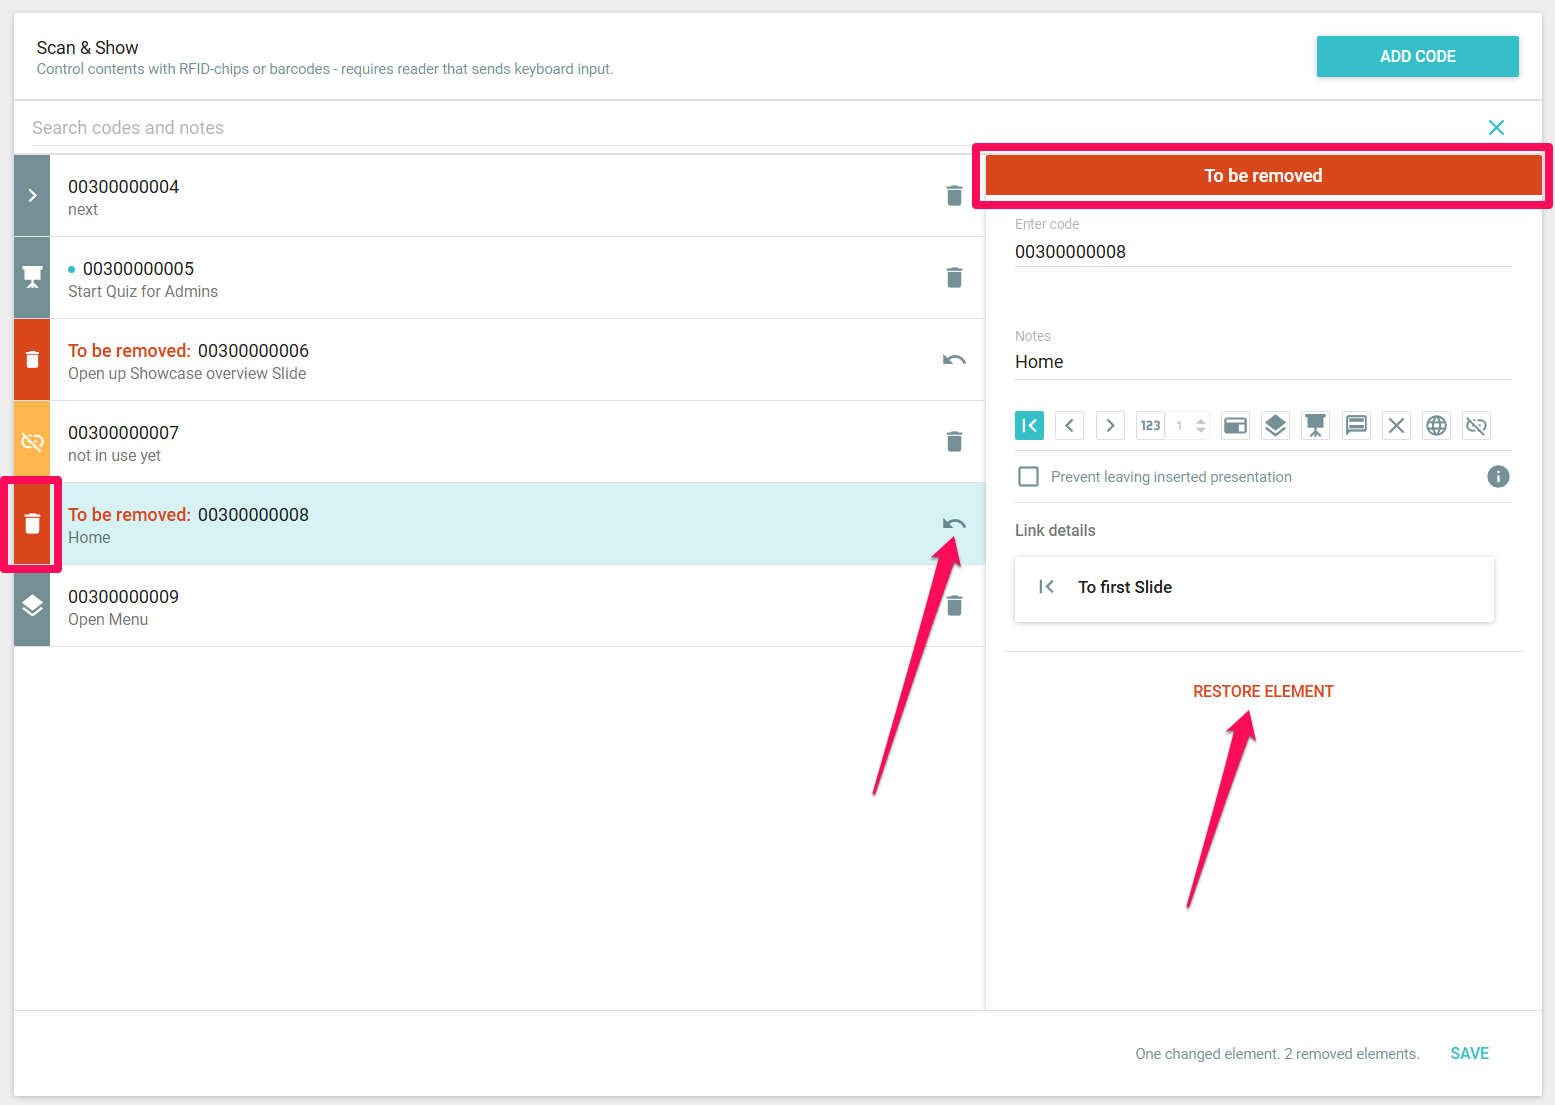Pick the presentation easel link icon
1555x1105 pixels.
coord(1315,426)
